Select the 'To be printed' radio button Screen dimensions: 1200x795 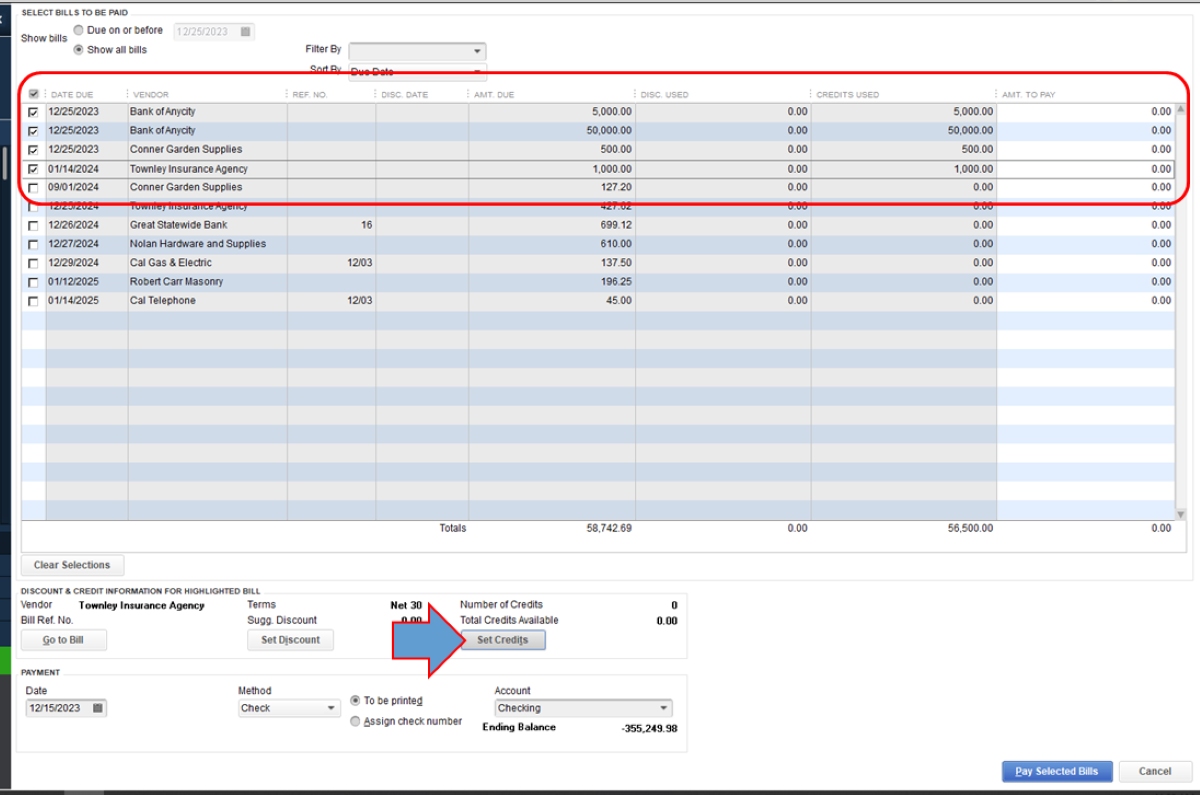tap(356, 701)
